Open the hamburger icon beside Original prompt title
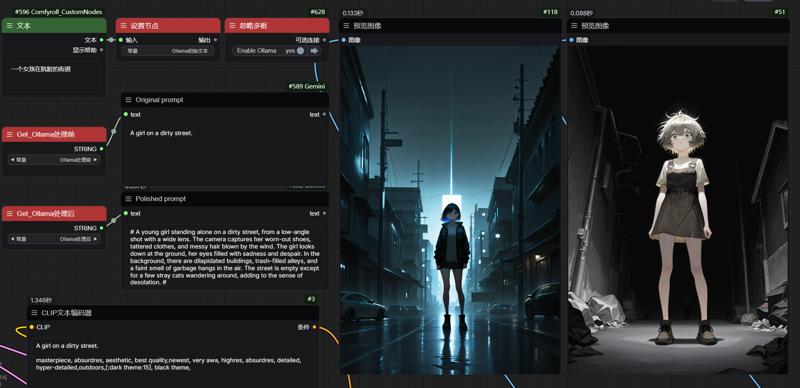 (x=128, y=100)
